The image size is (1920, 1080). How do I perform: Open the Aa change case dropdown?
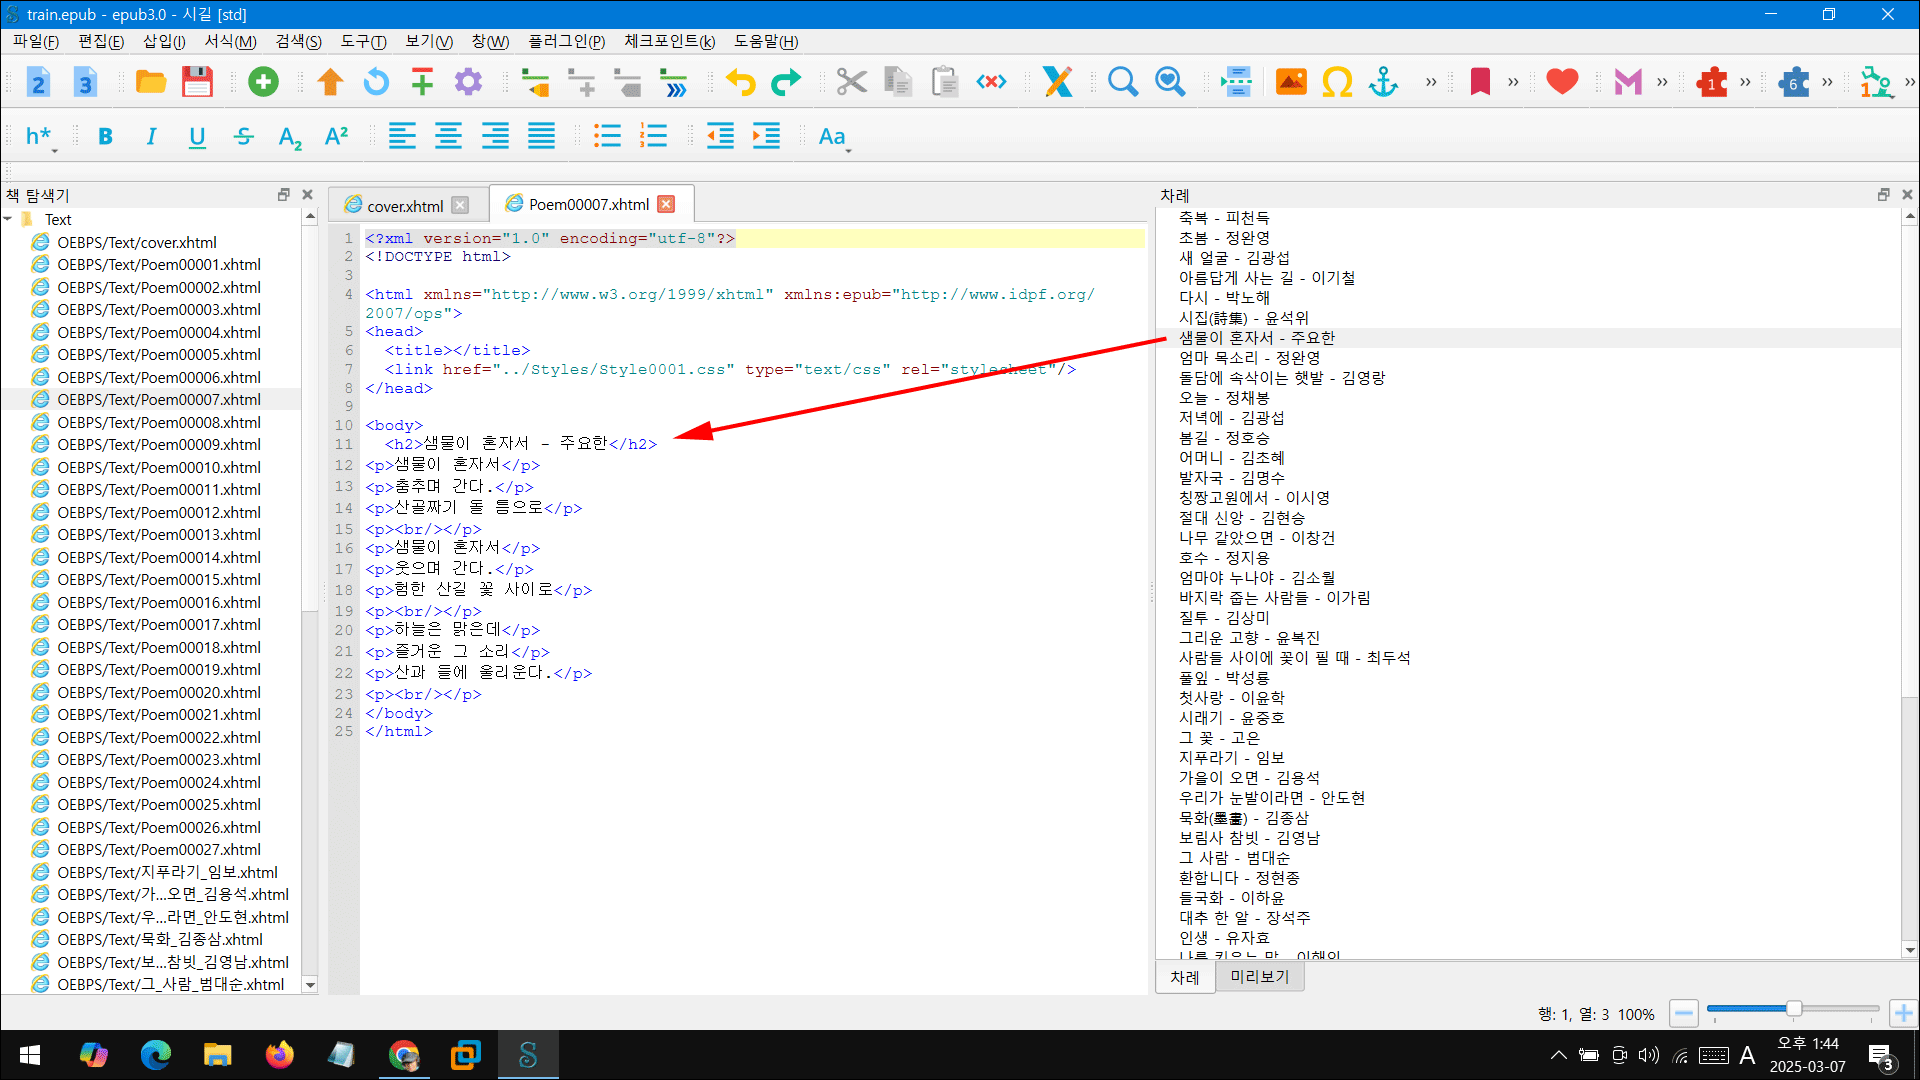tap(834, 137)
